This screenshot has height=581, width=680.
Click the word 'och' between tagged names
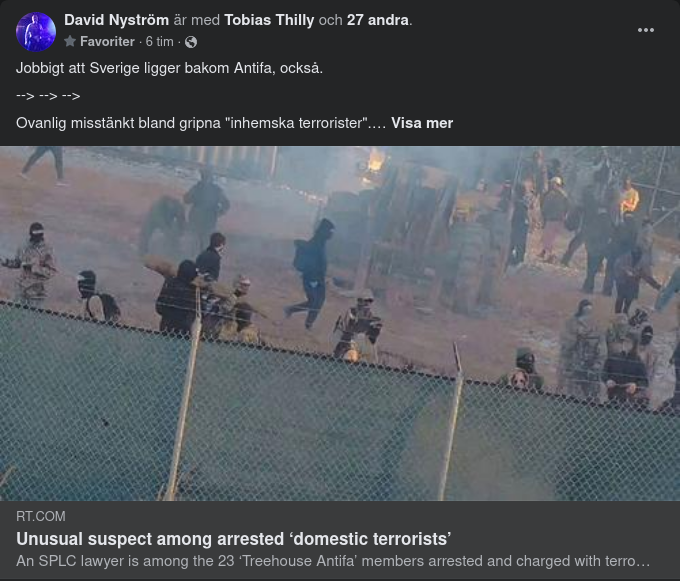330,20
